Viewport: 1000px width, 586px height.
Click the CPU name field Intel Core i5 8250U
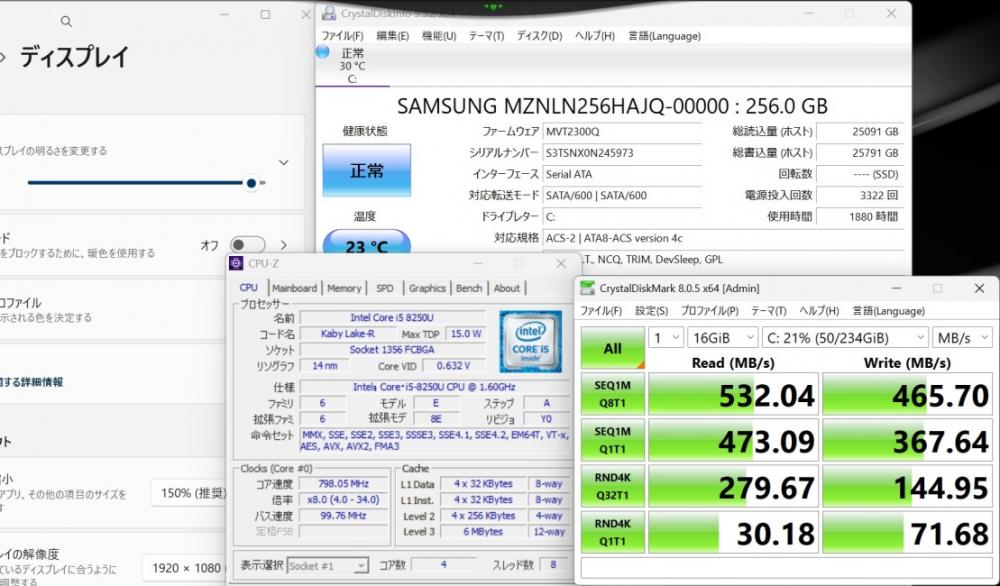point(392,318)
